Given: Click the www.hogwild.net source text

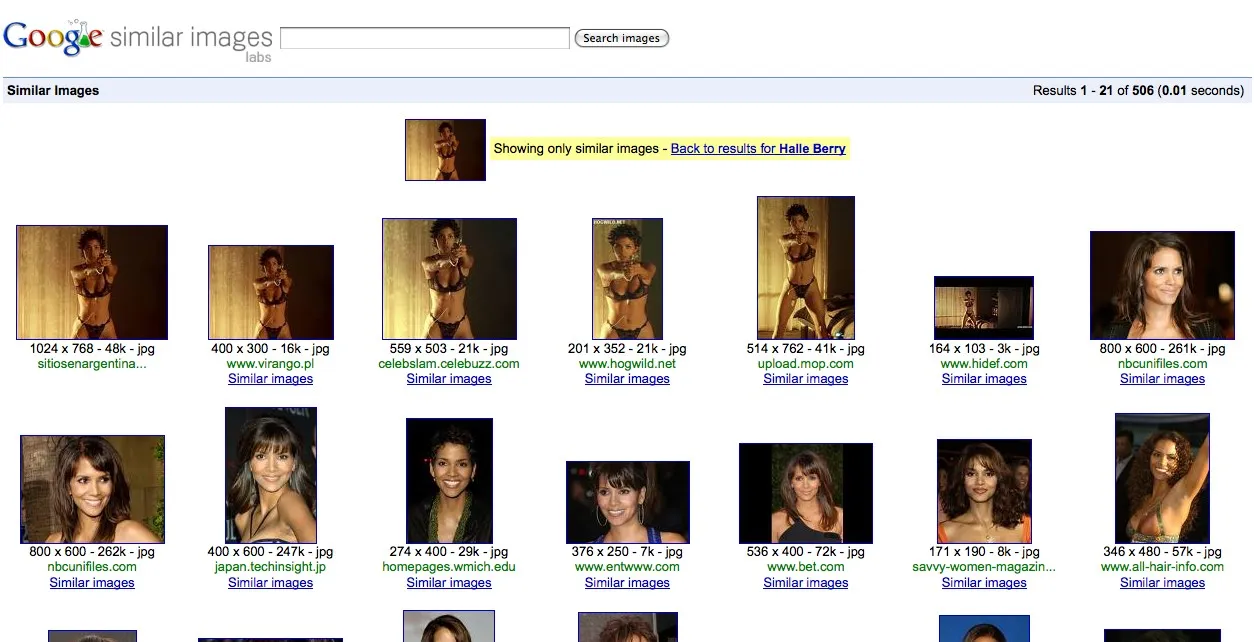Looking at the screenshot, I should pos(627,364).
